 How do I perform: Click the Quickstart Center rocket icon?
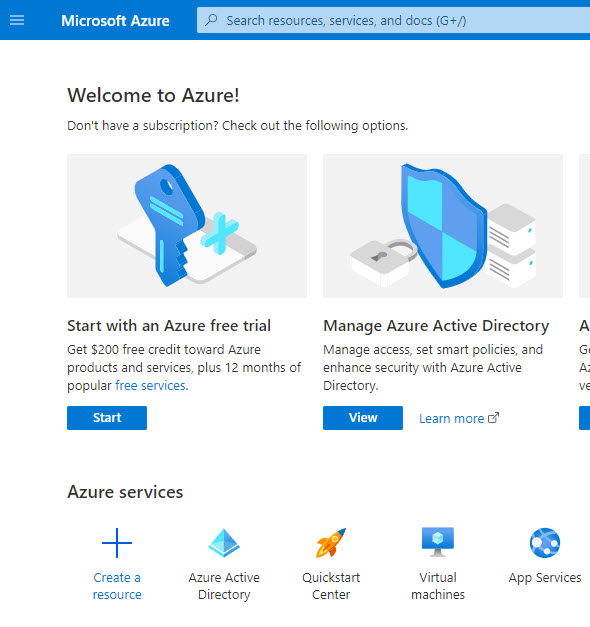(x=331, y=543)
